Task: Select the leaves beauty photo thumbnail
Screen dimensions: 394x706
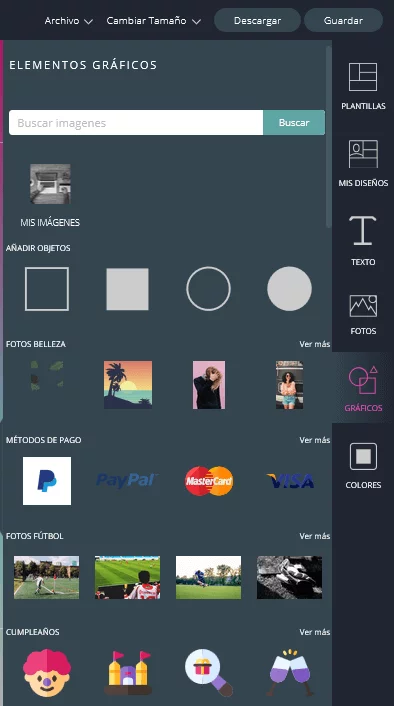Action: pyautogui.click(x=47, y=375)
